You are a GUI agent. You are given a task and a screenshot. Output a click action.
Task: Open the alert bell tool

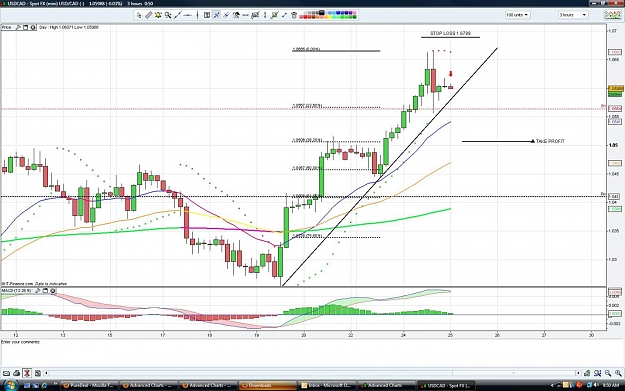pos(158,15)
